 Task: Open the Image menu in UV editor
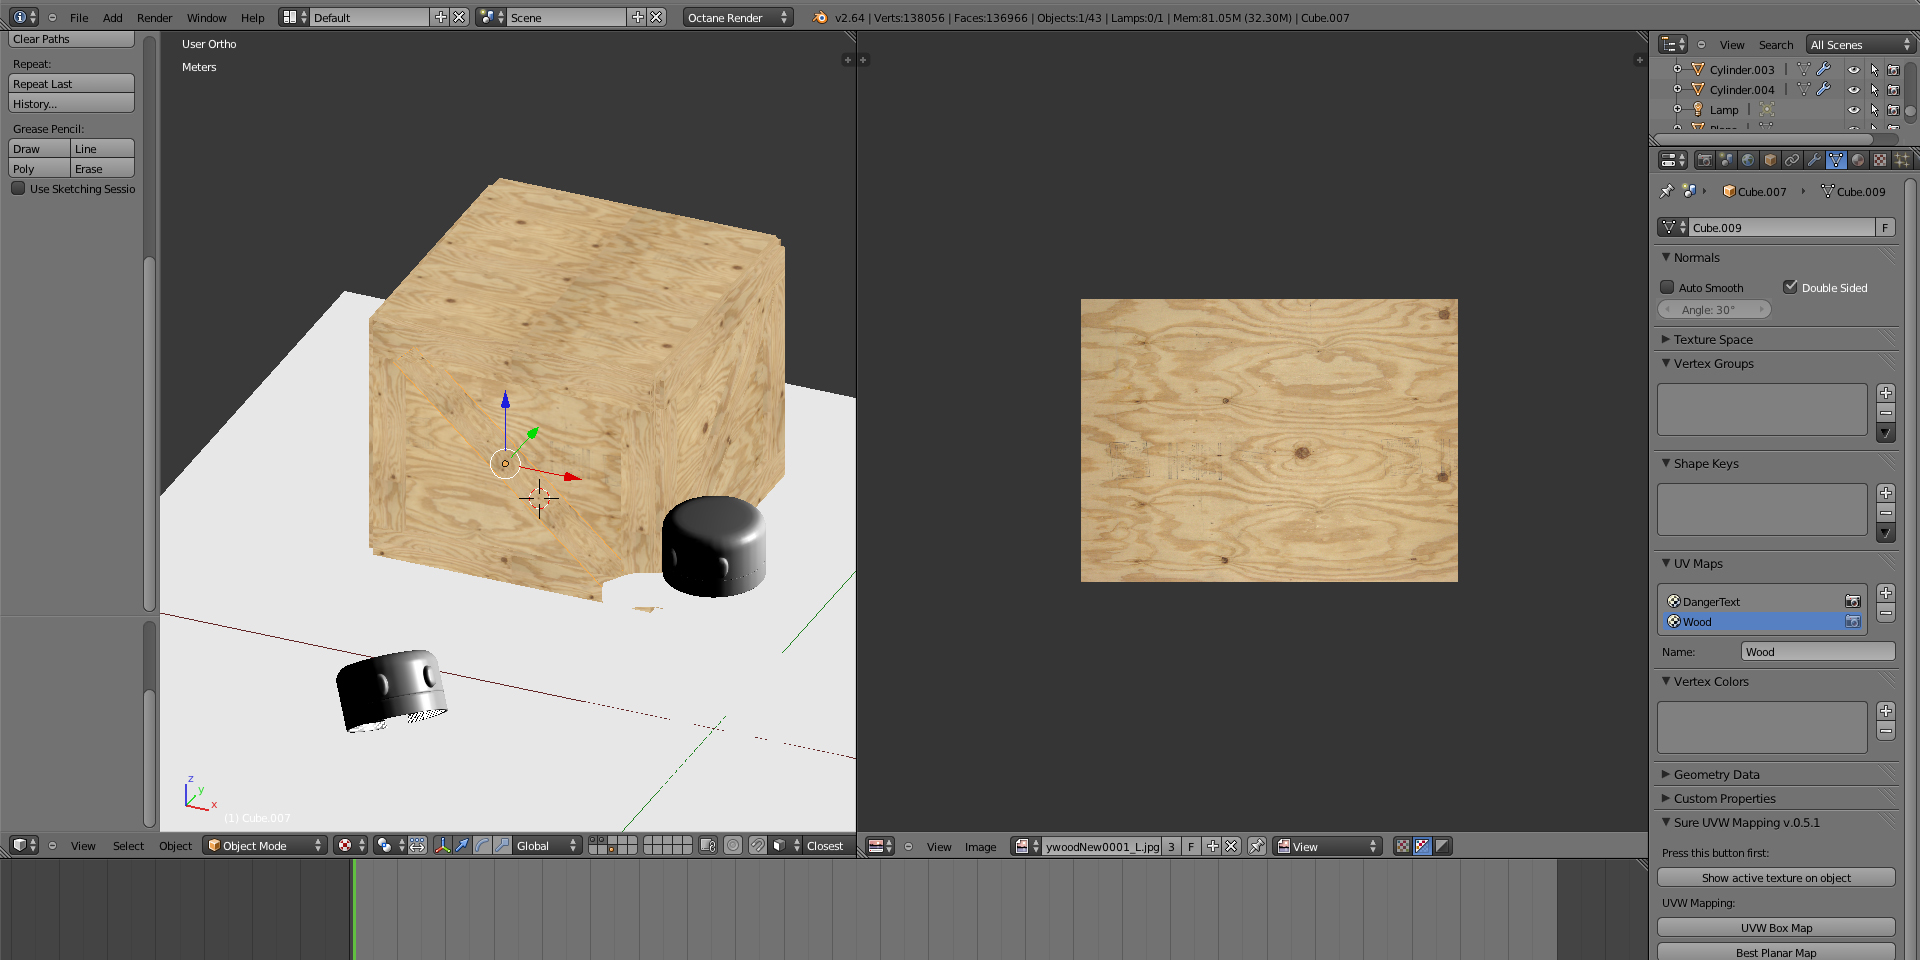point(981,846)
